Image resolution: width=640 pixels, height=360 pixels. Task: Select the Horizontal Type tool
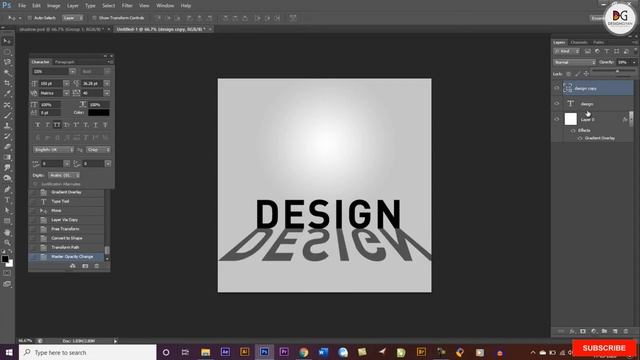[7, 200]
